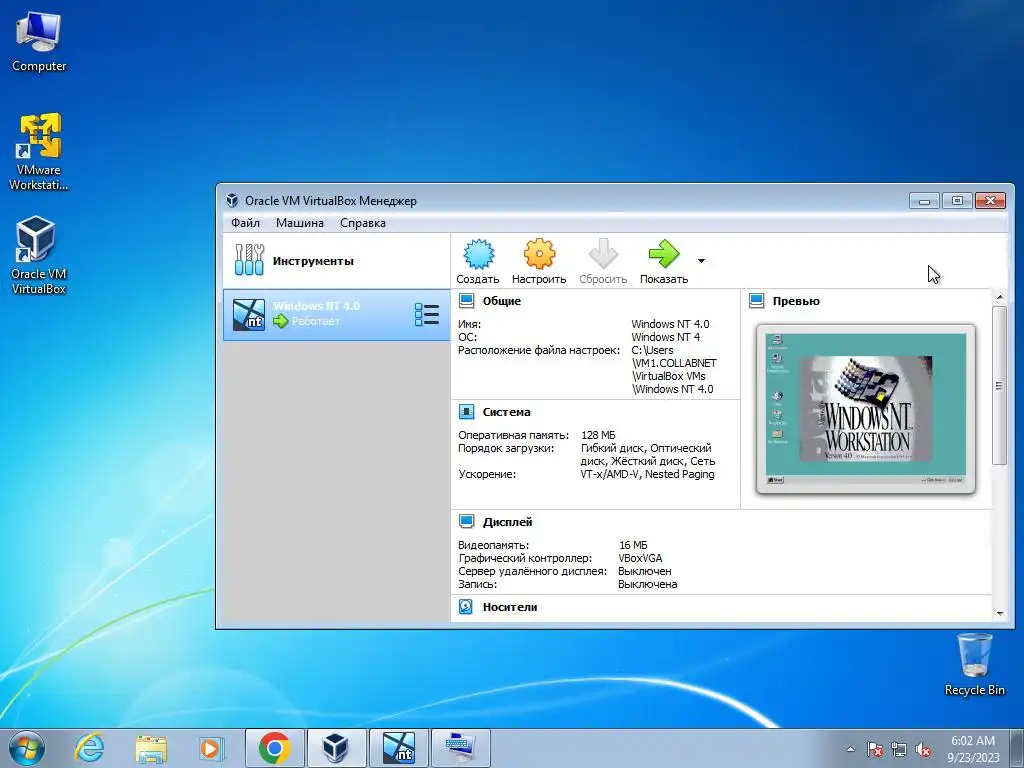1024x768 pixels.
Task: Click the Общие section monitor icon
Action: (x=466, y=300)
